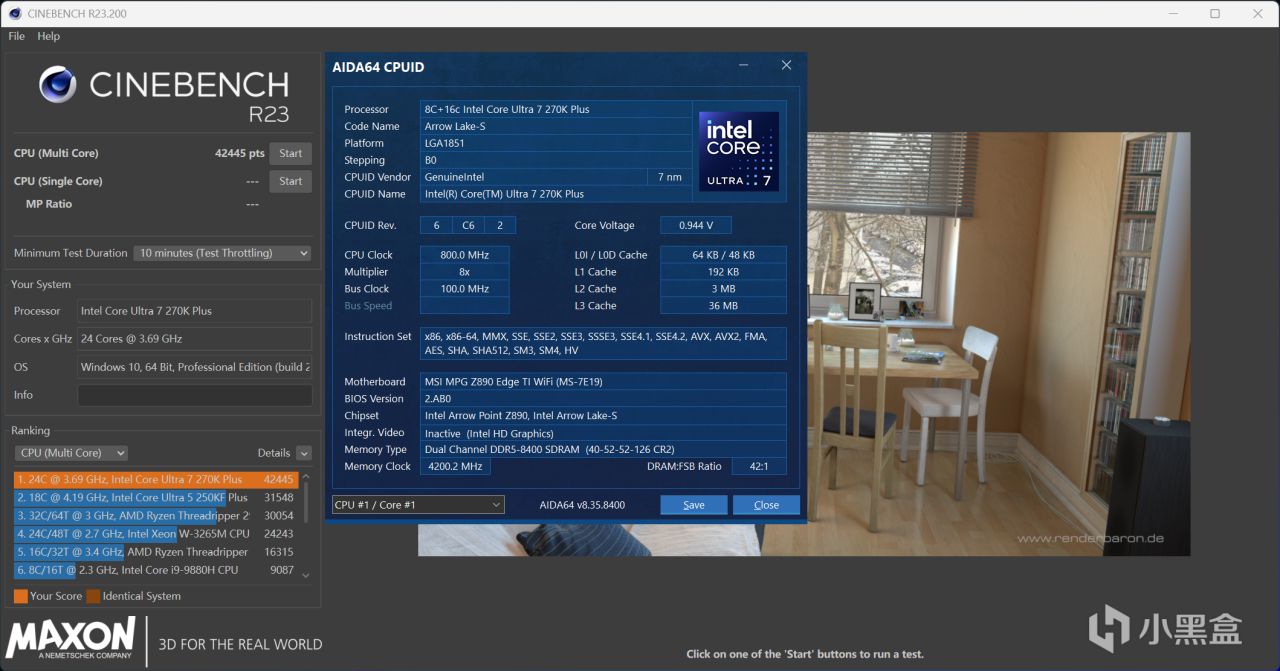Viewport: 1280px width, 671px height.
Task: Select ranking row Intel Core i9-9880H CPU
Action: (155, 570)
